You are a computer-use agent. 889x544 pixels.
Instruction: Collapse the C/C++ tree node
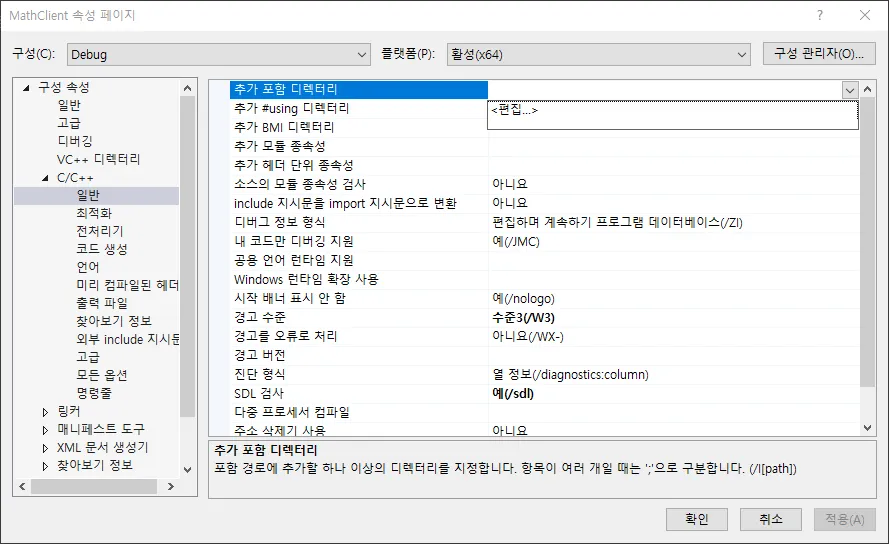click(45, 178)
